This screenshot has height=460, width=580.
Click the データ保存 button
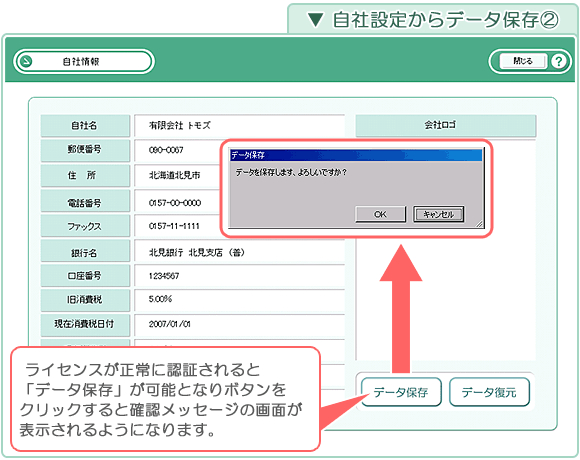401,392
